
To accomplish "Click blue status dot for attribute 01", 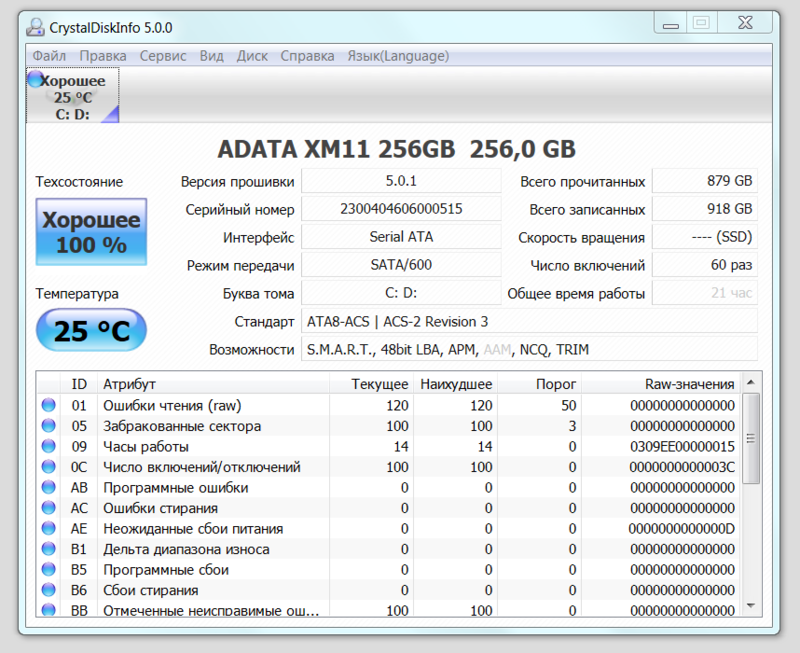I will [48, 405].
